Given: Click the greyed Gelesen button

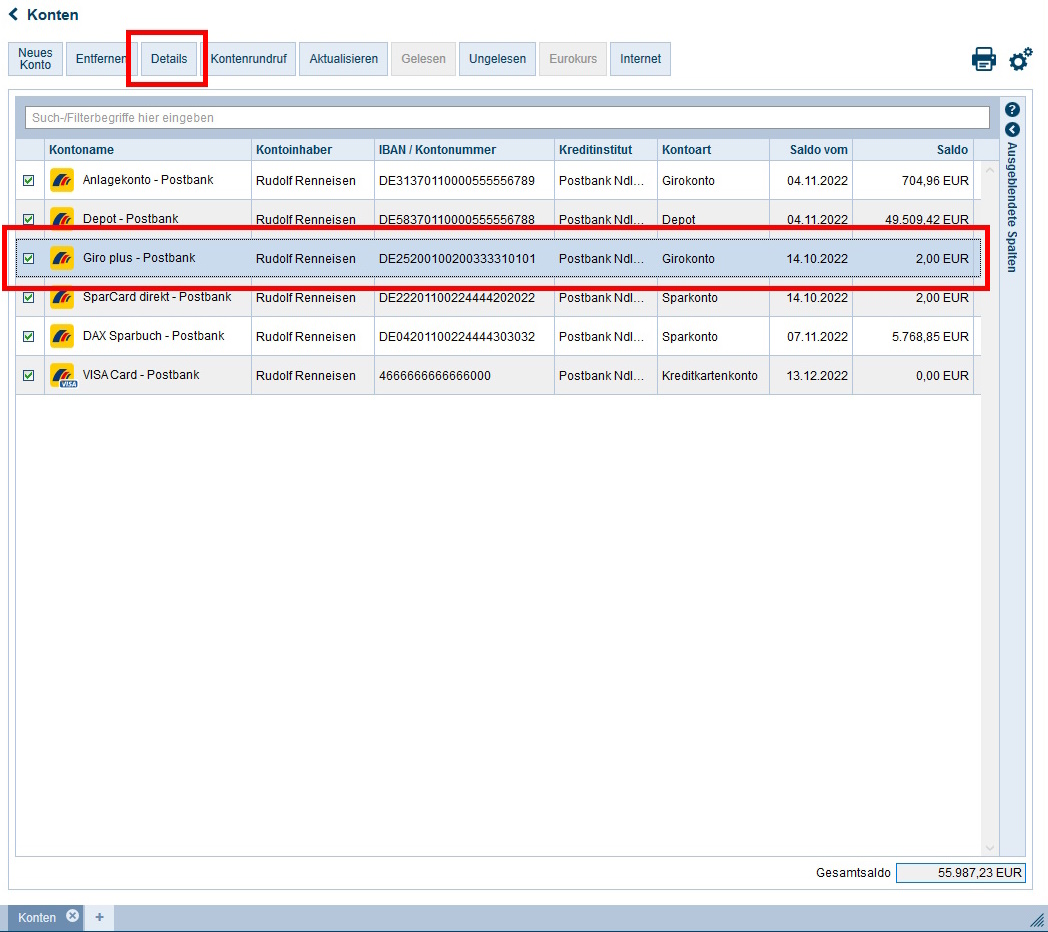Looking at the screenshot, I should click(423, 59).
